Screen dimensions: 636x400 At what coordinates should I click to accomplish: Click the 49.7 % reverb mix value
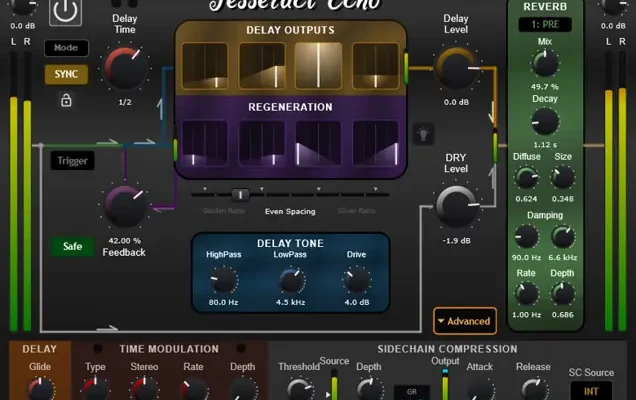click(x=545, y=87)
